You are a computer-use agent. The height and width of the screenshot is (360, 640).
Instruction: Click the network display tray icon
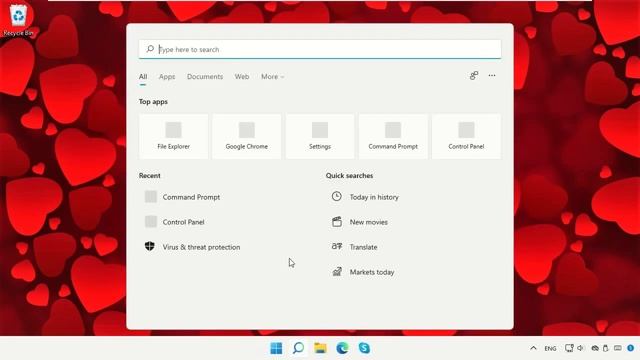tap(569, 348)
